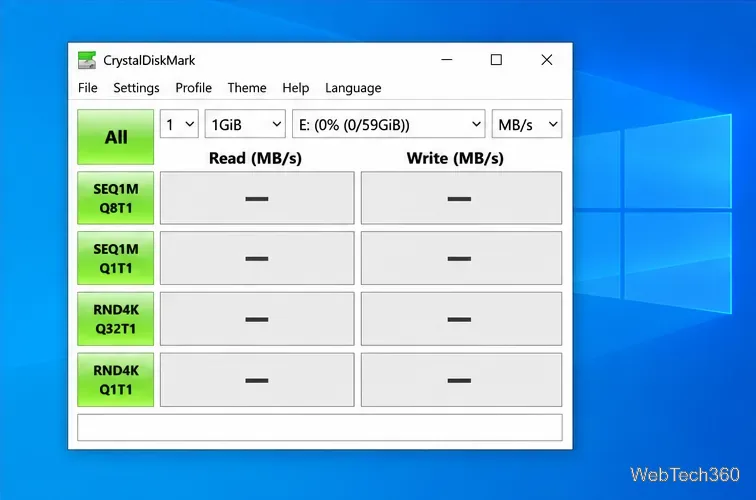The height and width of the screenshot is (500, 756).
Task: Maximize the CrystalDiskMark window
Action: click(496, 60)
